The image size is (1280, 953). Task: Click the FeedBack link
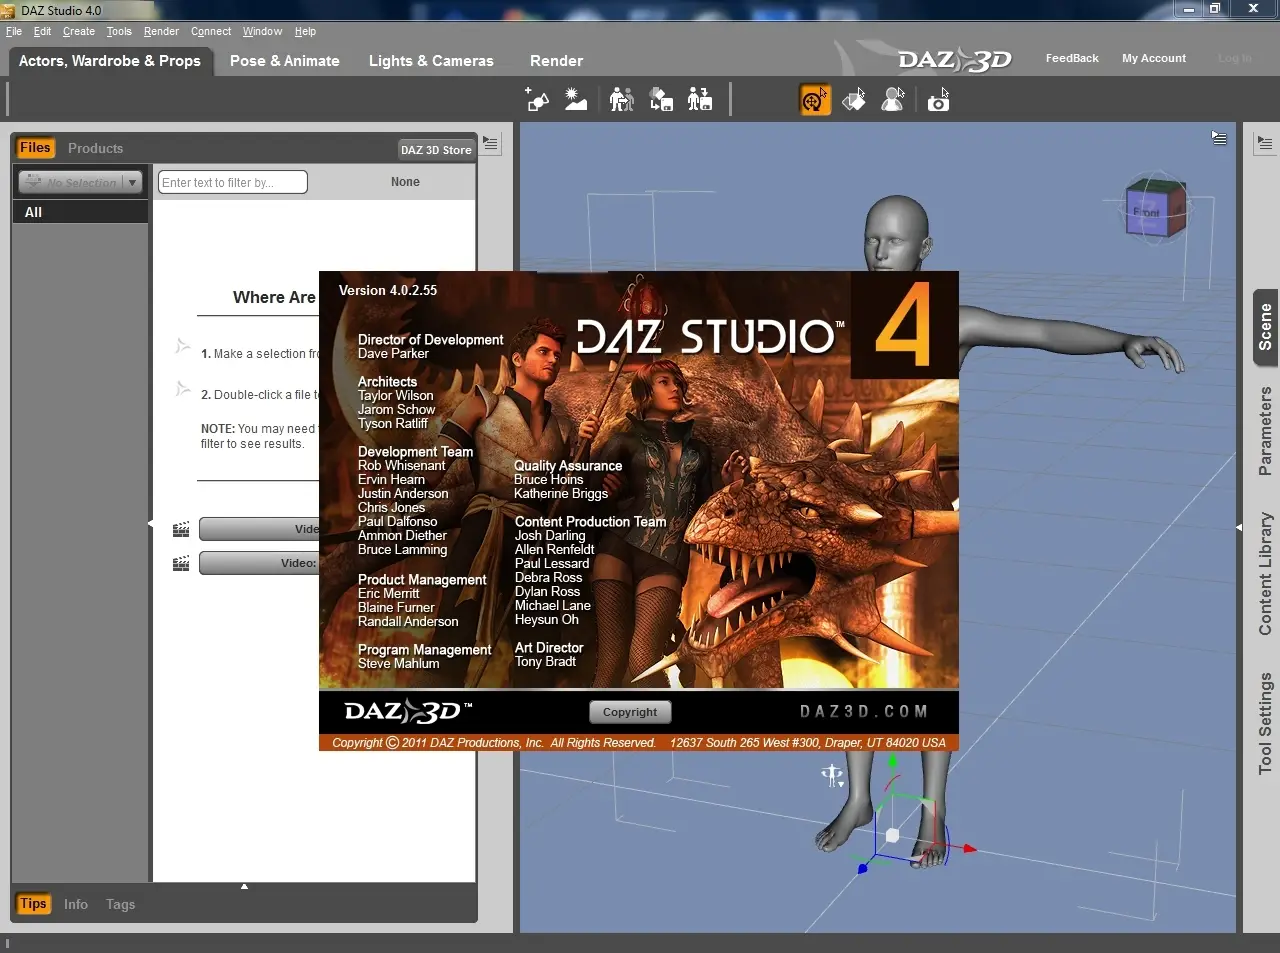coord(1072,58)
